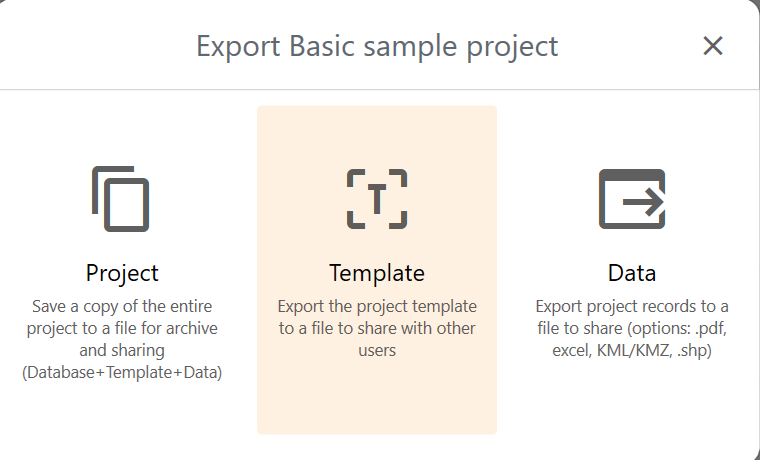Click the 'users' word in Template description
760x460 pixels.
coord(377,351)
